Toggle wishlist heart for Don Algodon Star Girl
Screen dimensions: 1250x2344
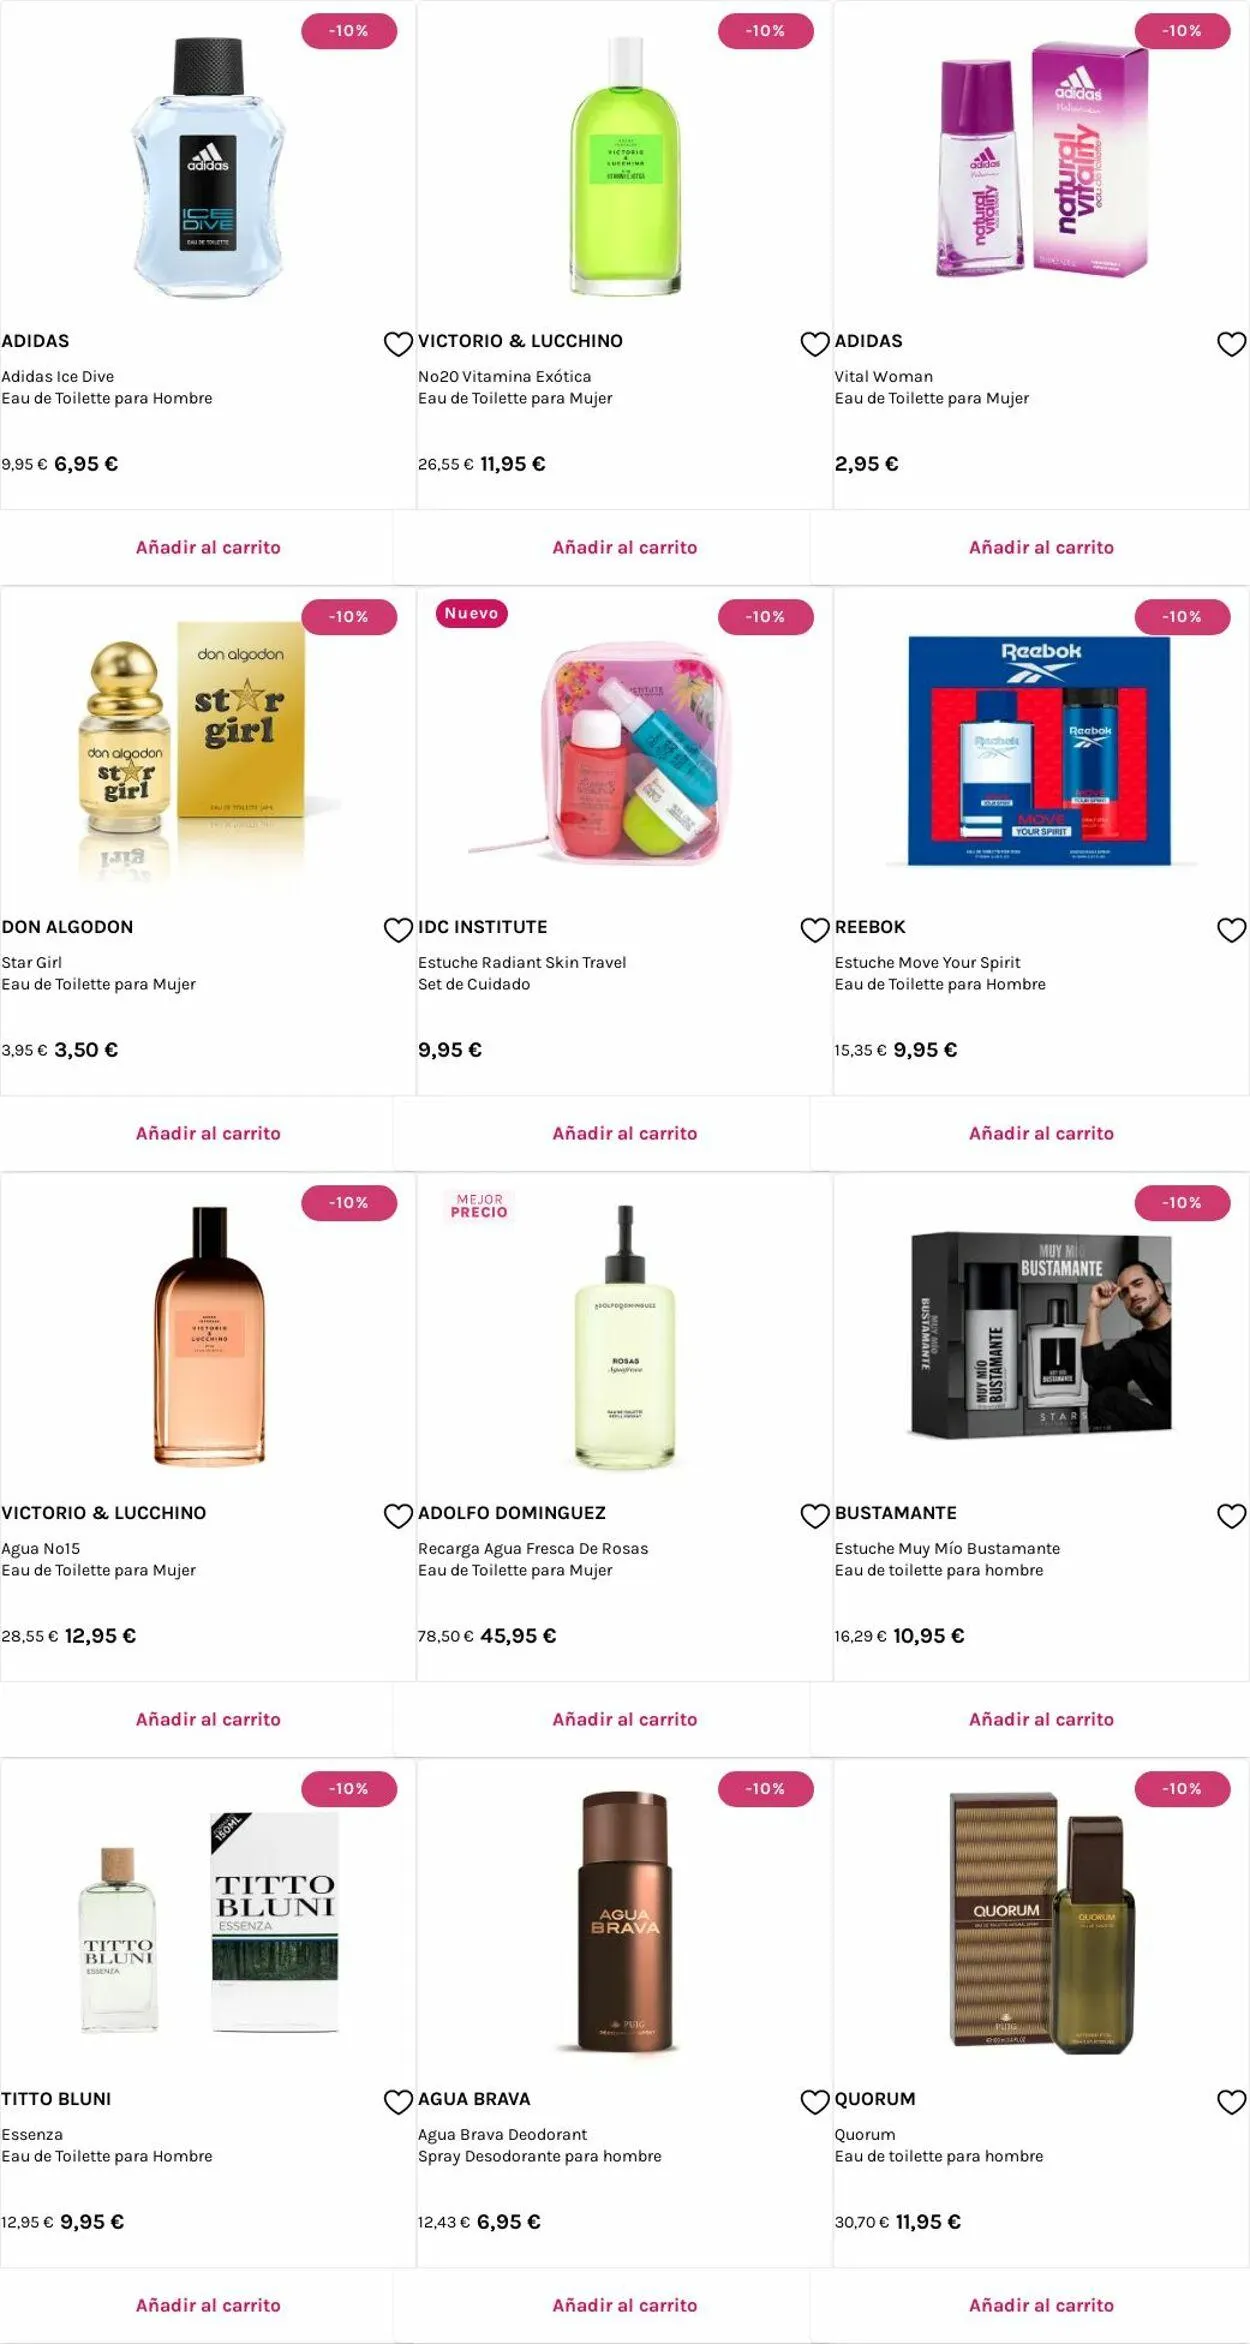[398, 930]
